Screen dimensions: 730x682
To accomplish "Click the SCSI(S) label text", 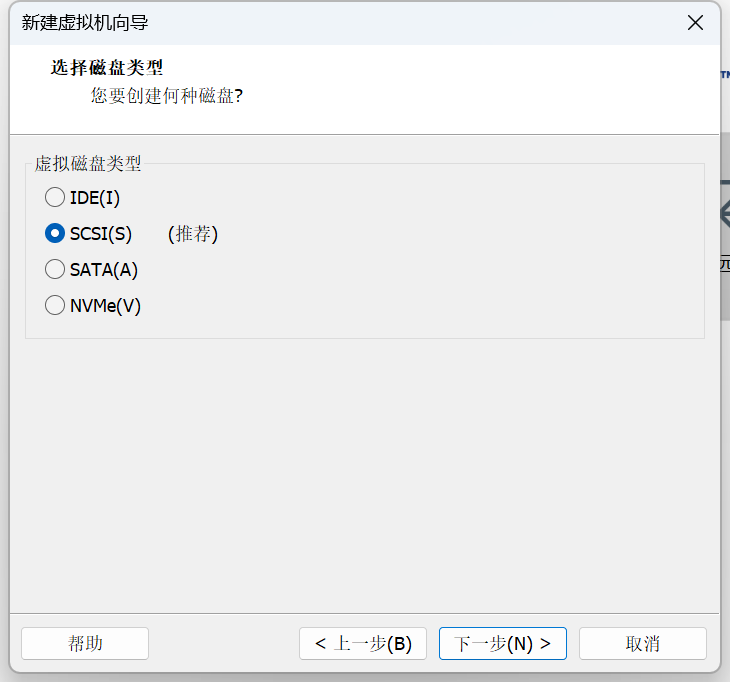I will click(x=100, y=234).
